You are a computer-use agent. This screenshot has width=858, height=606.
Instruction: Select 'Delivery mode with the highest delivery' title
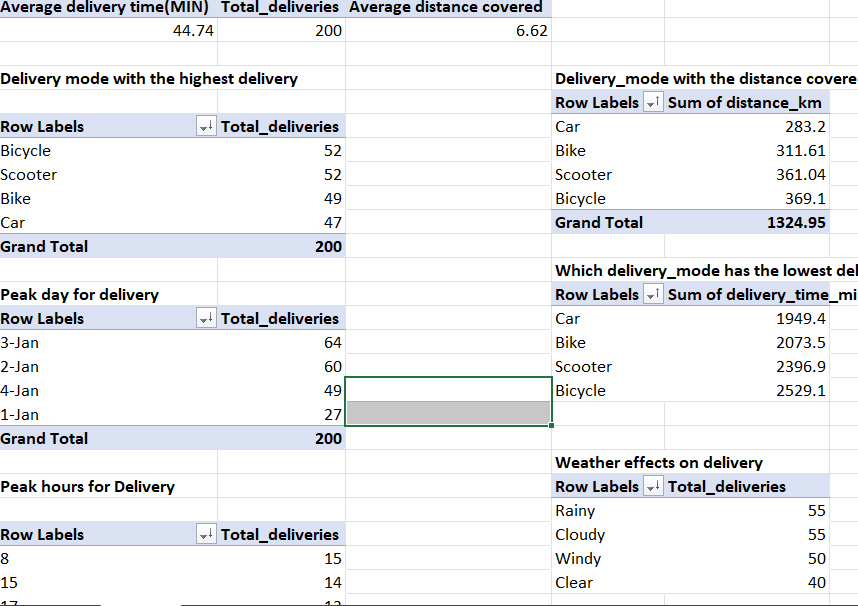pyautogui.click(x=149, y=79)
